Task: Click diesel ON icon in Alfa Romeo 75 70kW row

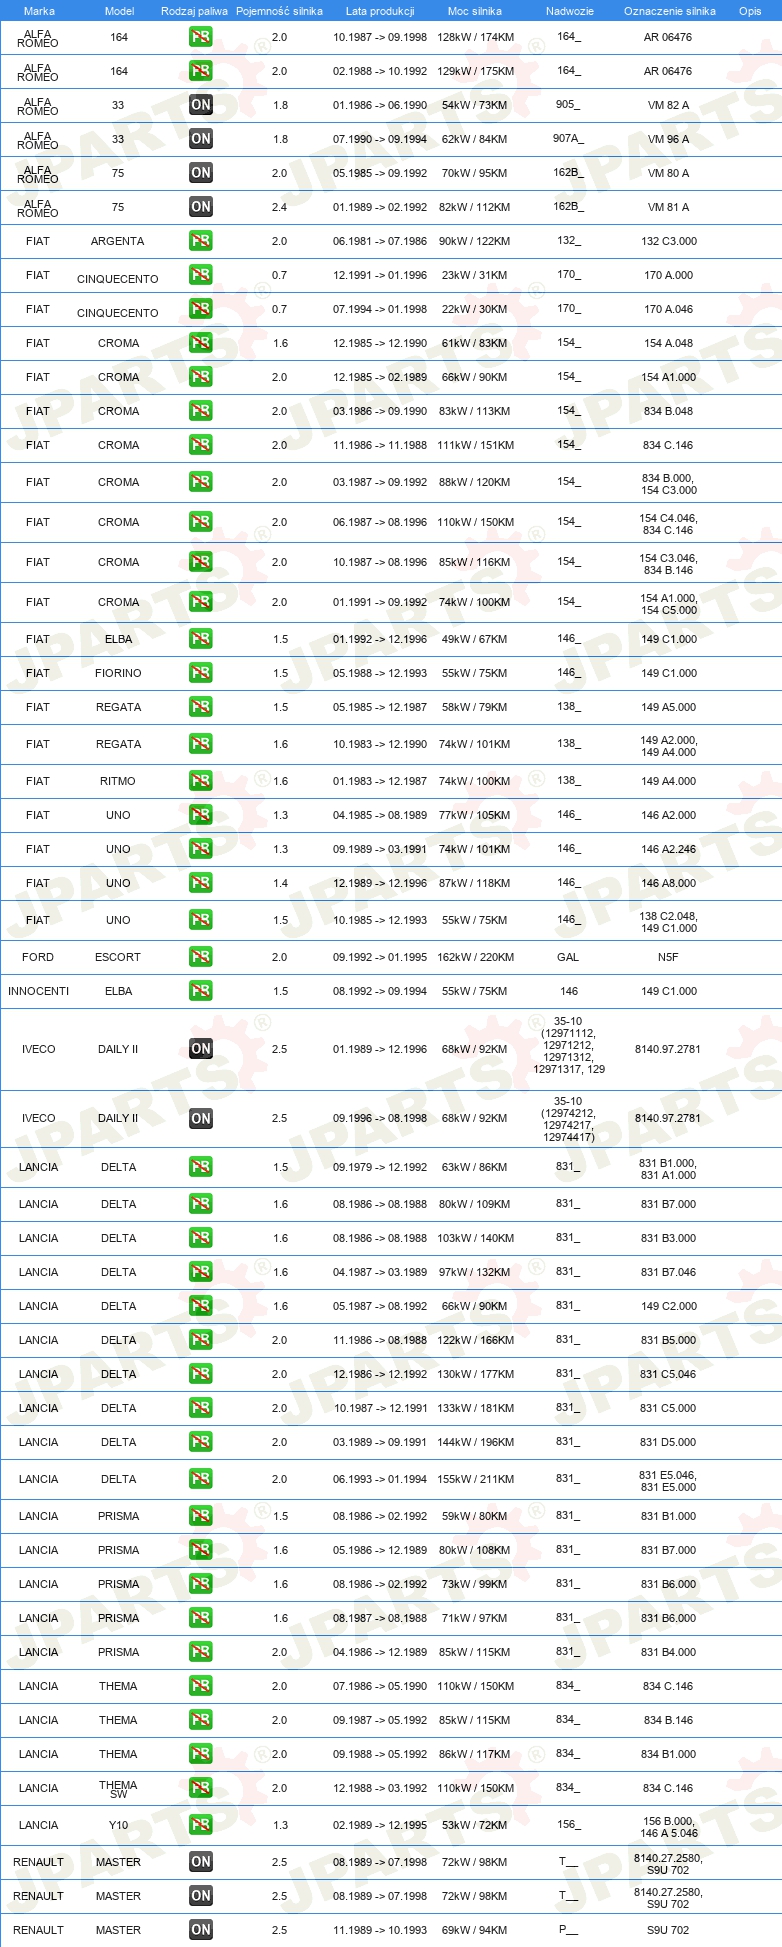Action: [201, 173]
